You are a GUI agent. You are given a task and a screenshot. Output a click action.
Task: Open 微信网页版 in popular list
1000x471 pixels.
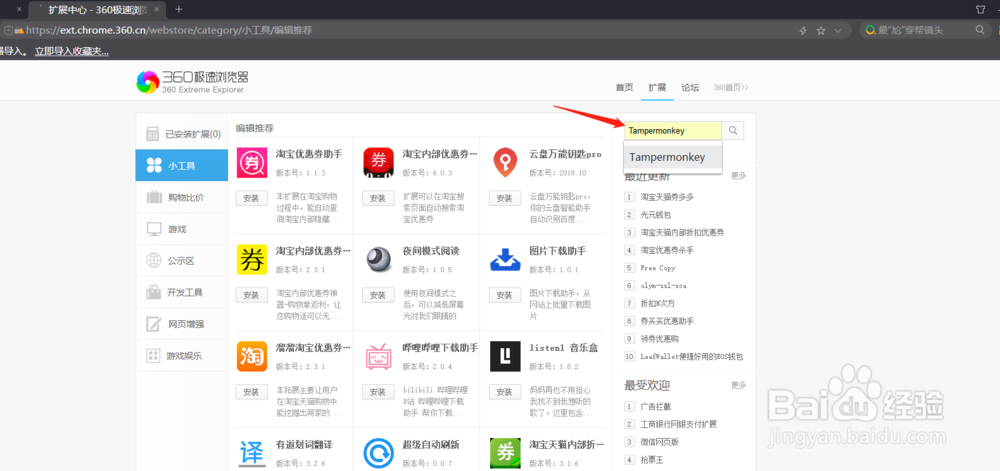tap(659, 442)
